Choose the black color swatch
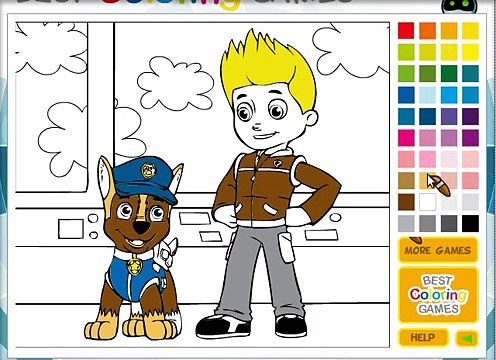Image resolution: width=496 pixels, height=360 pixels. (x=470, y=223)
